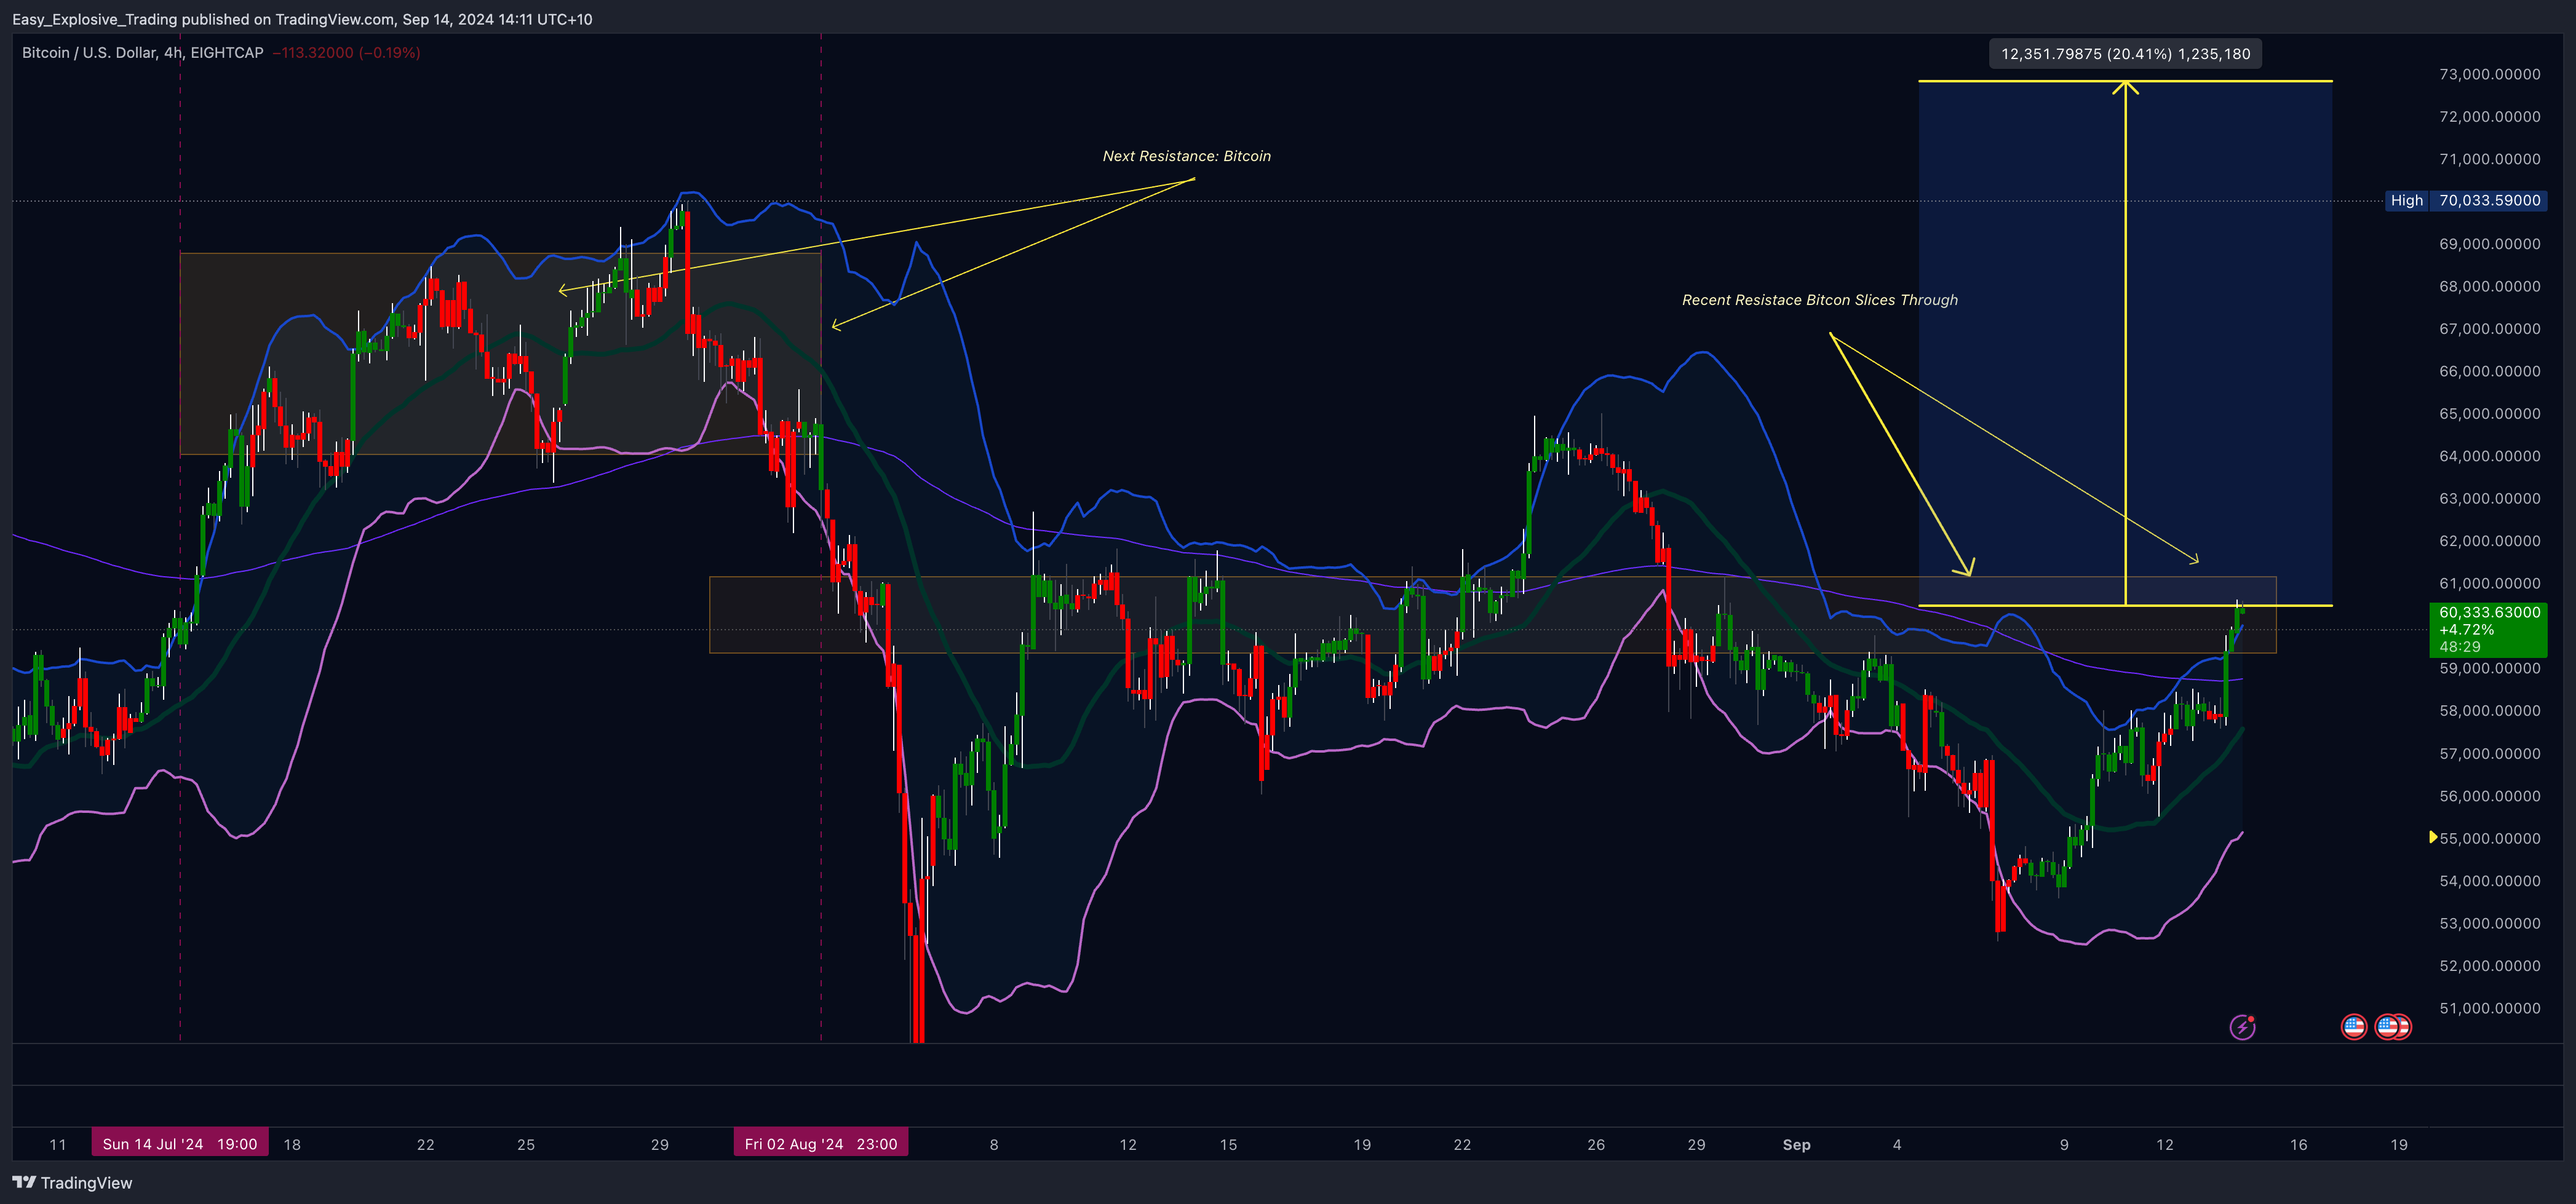The image size is (2576, 1204).
Task: Click the 62,000.00000 price axis label
Action: 2490,541
